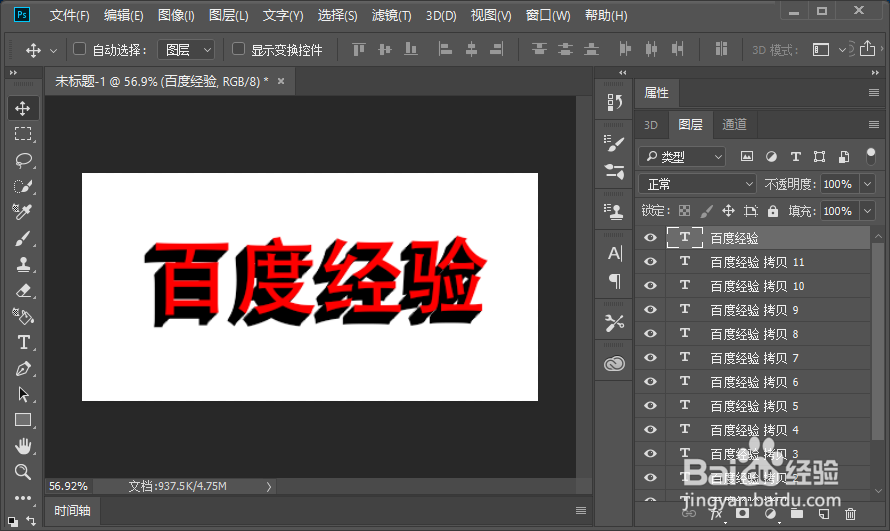Open the 图像(I) menu

point(176,15)
